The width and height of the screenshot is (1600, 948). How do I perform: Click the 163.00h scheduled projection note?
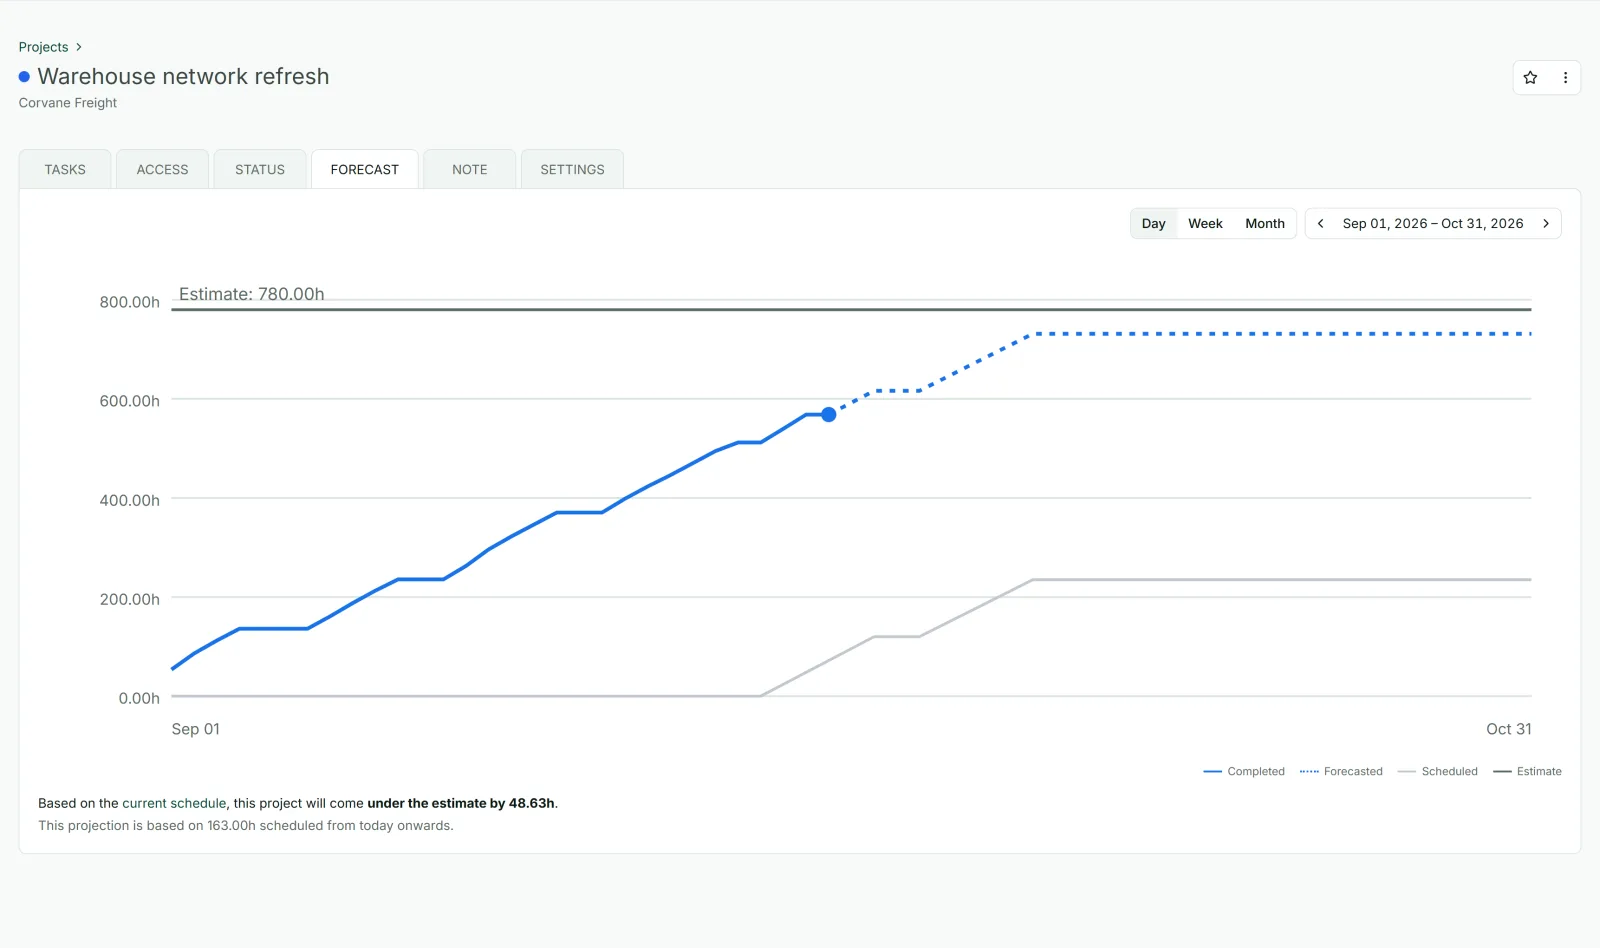246,826
